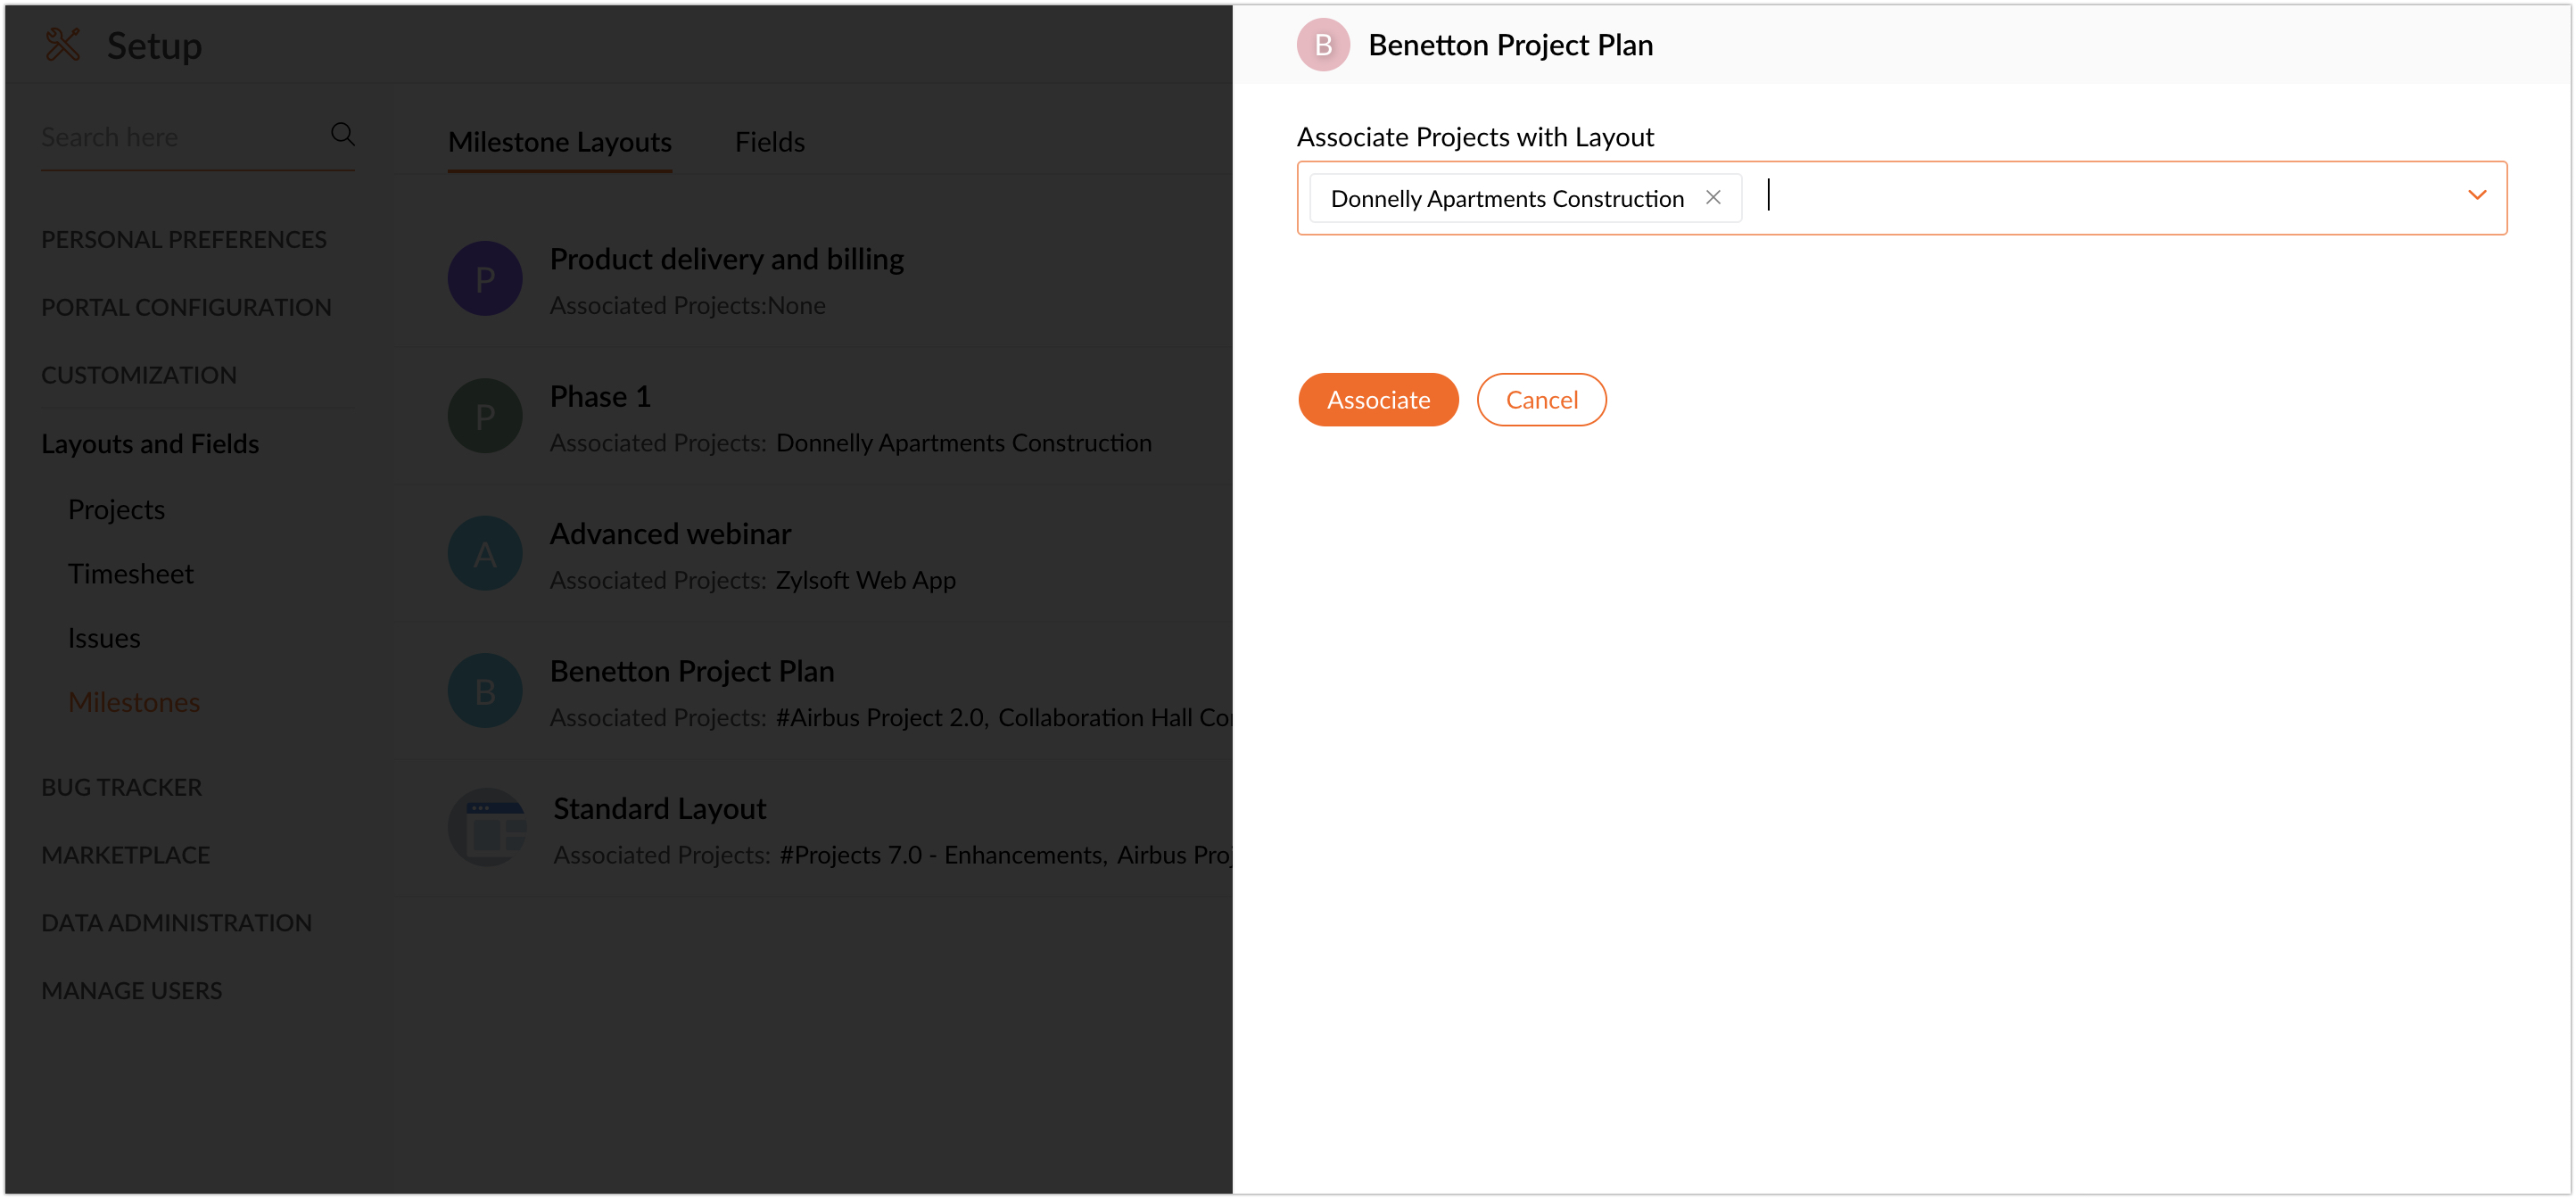This screenshot has width=2576, height=1199.
Task: Remove Donnelly Apartments Construction tag
Action: coord(1713,197)
